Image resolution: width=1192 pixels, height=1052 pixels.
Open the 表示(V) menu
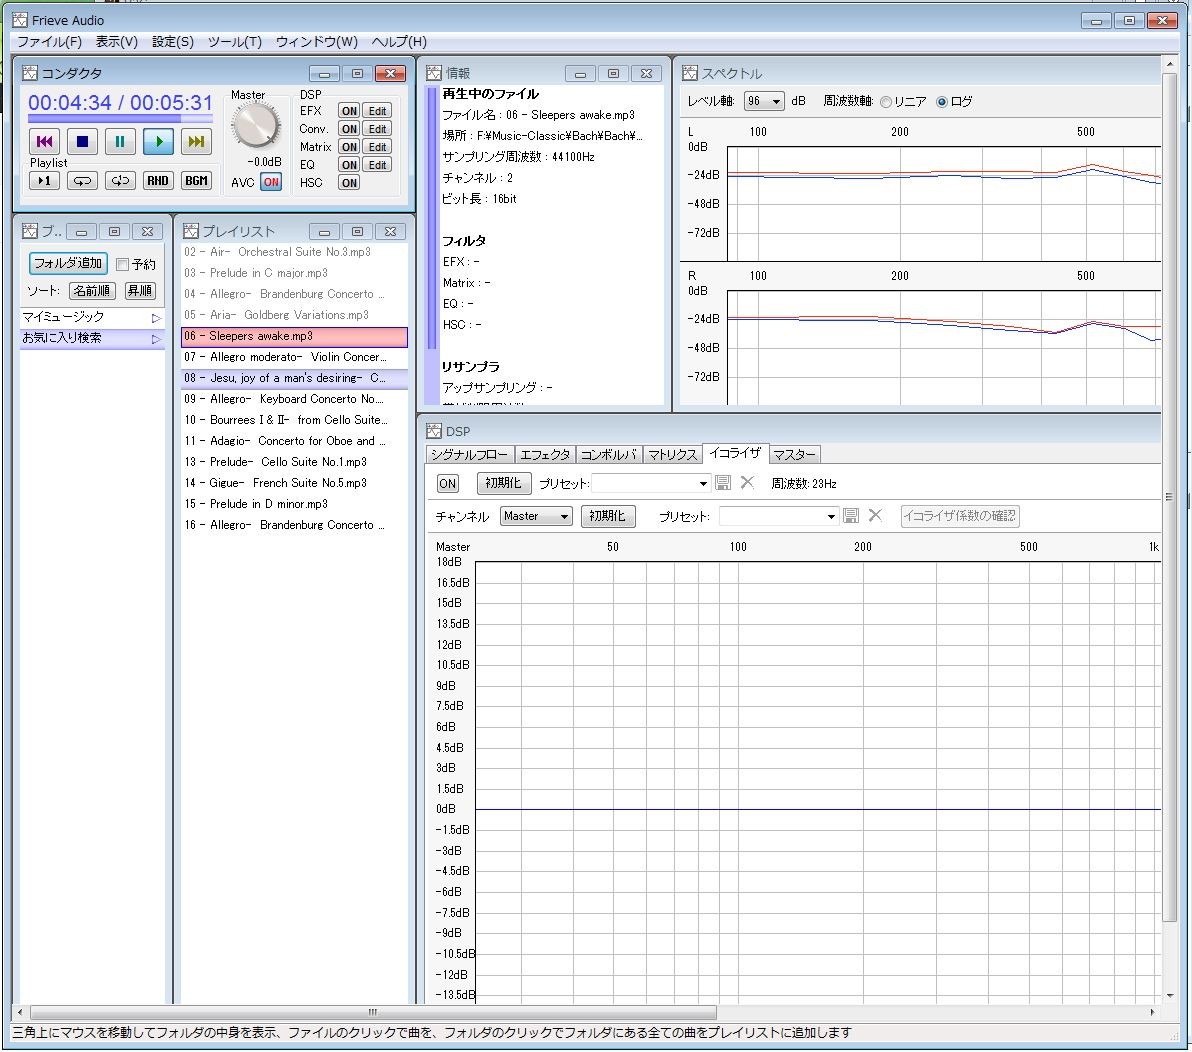tap(116, 42)
